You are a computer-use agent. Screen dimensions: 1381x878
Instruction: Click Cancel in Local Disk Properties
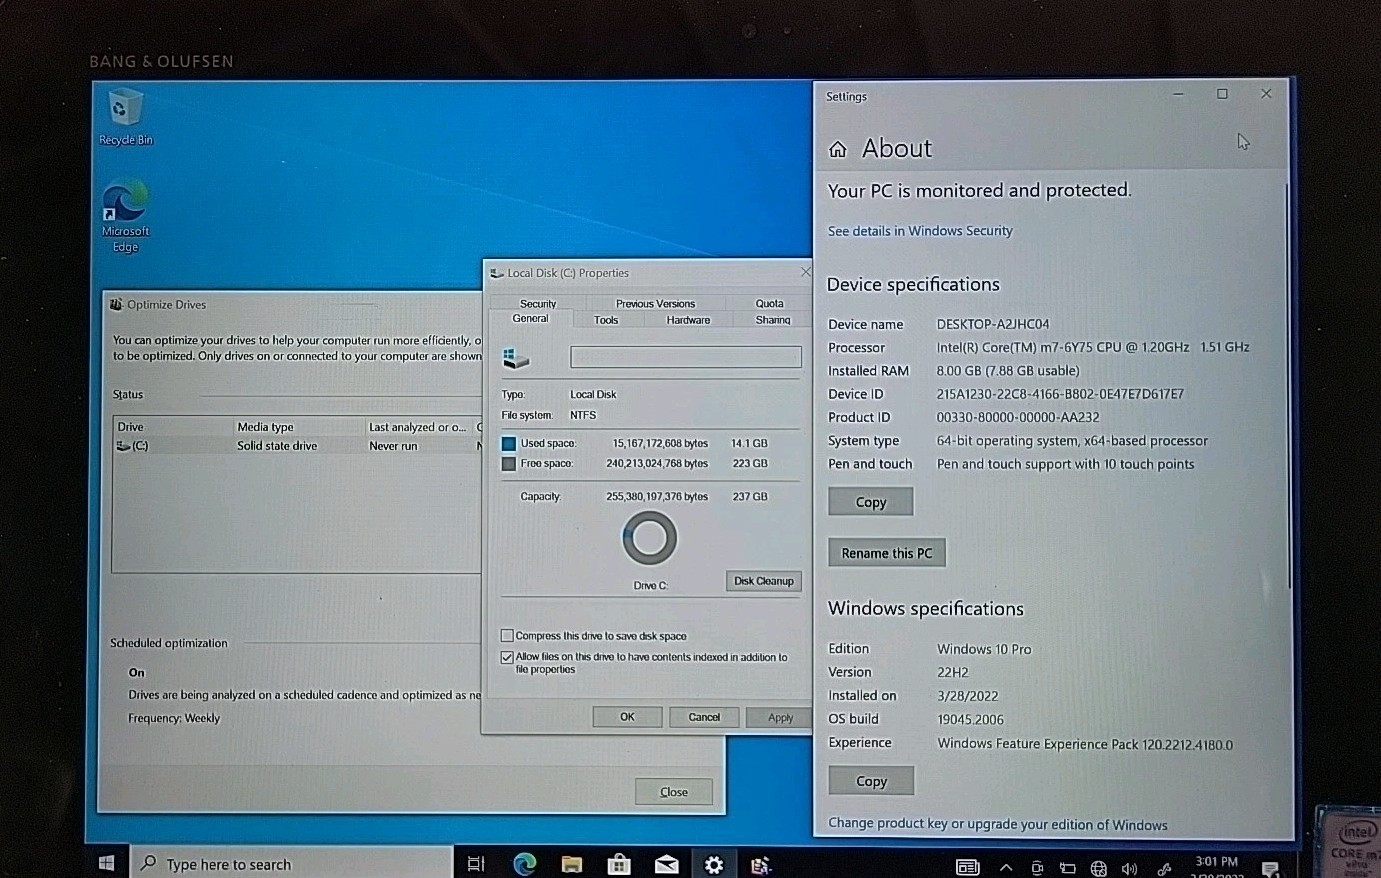point(704,717)
